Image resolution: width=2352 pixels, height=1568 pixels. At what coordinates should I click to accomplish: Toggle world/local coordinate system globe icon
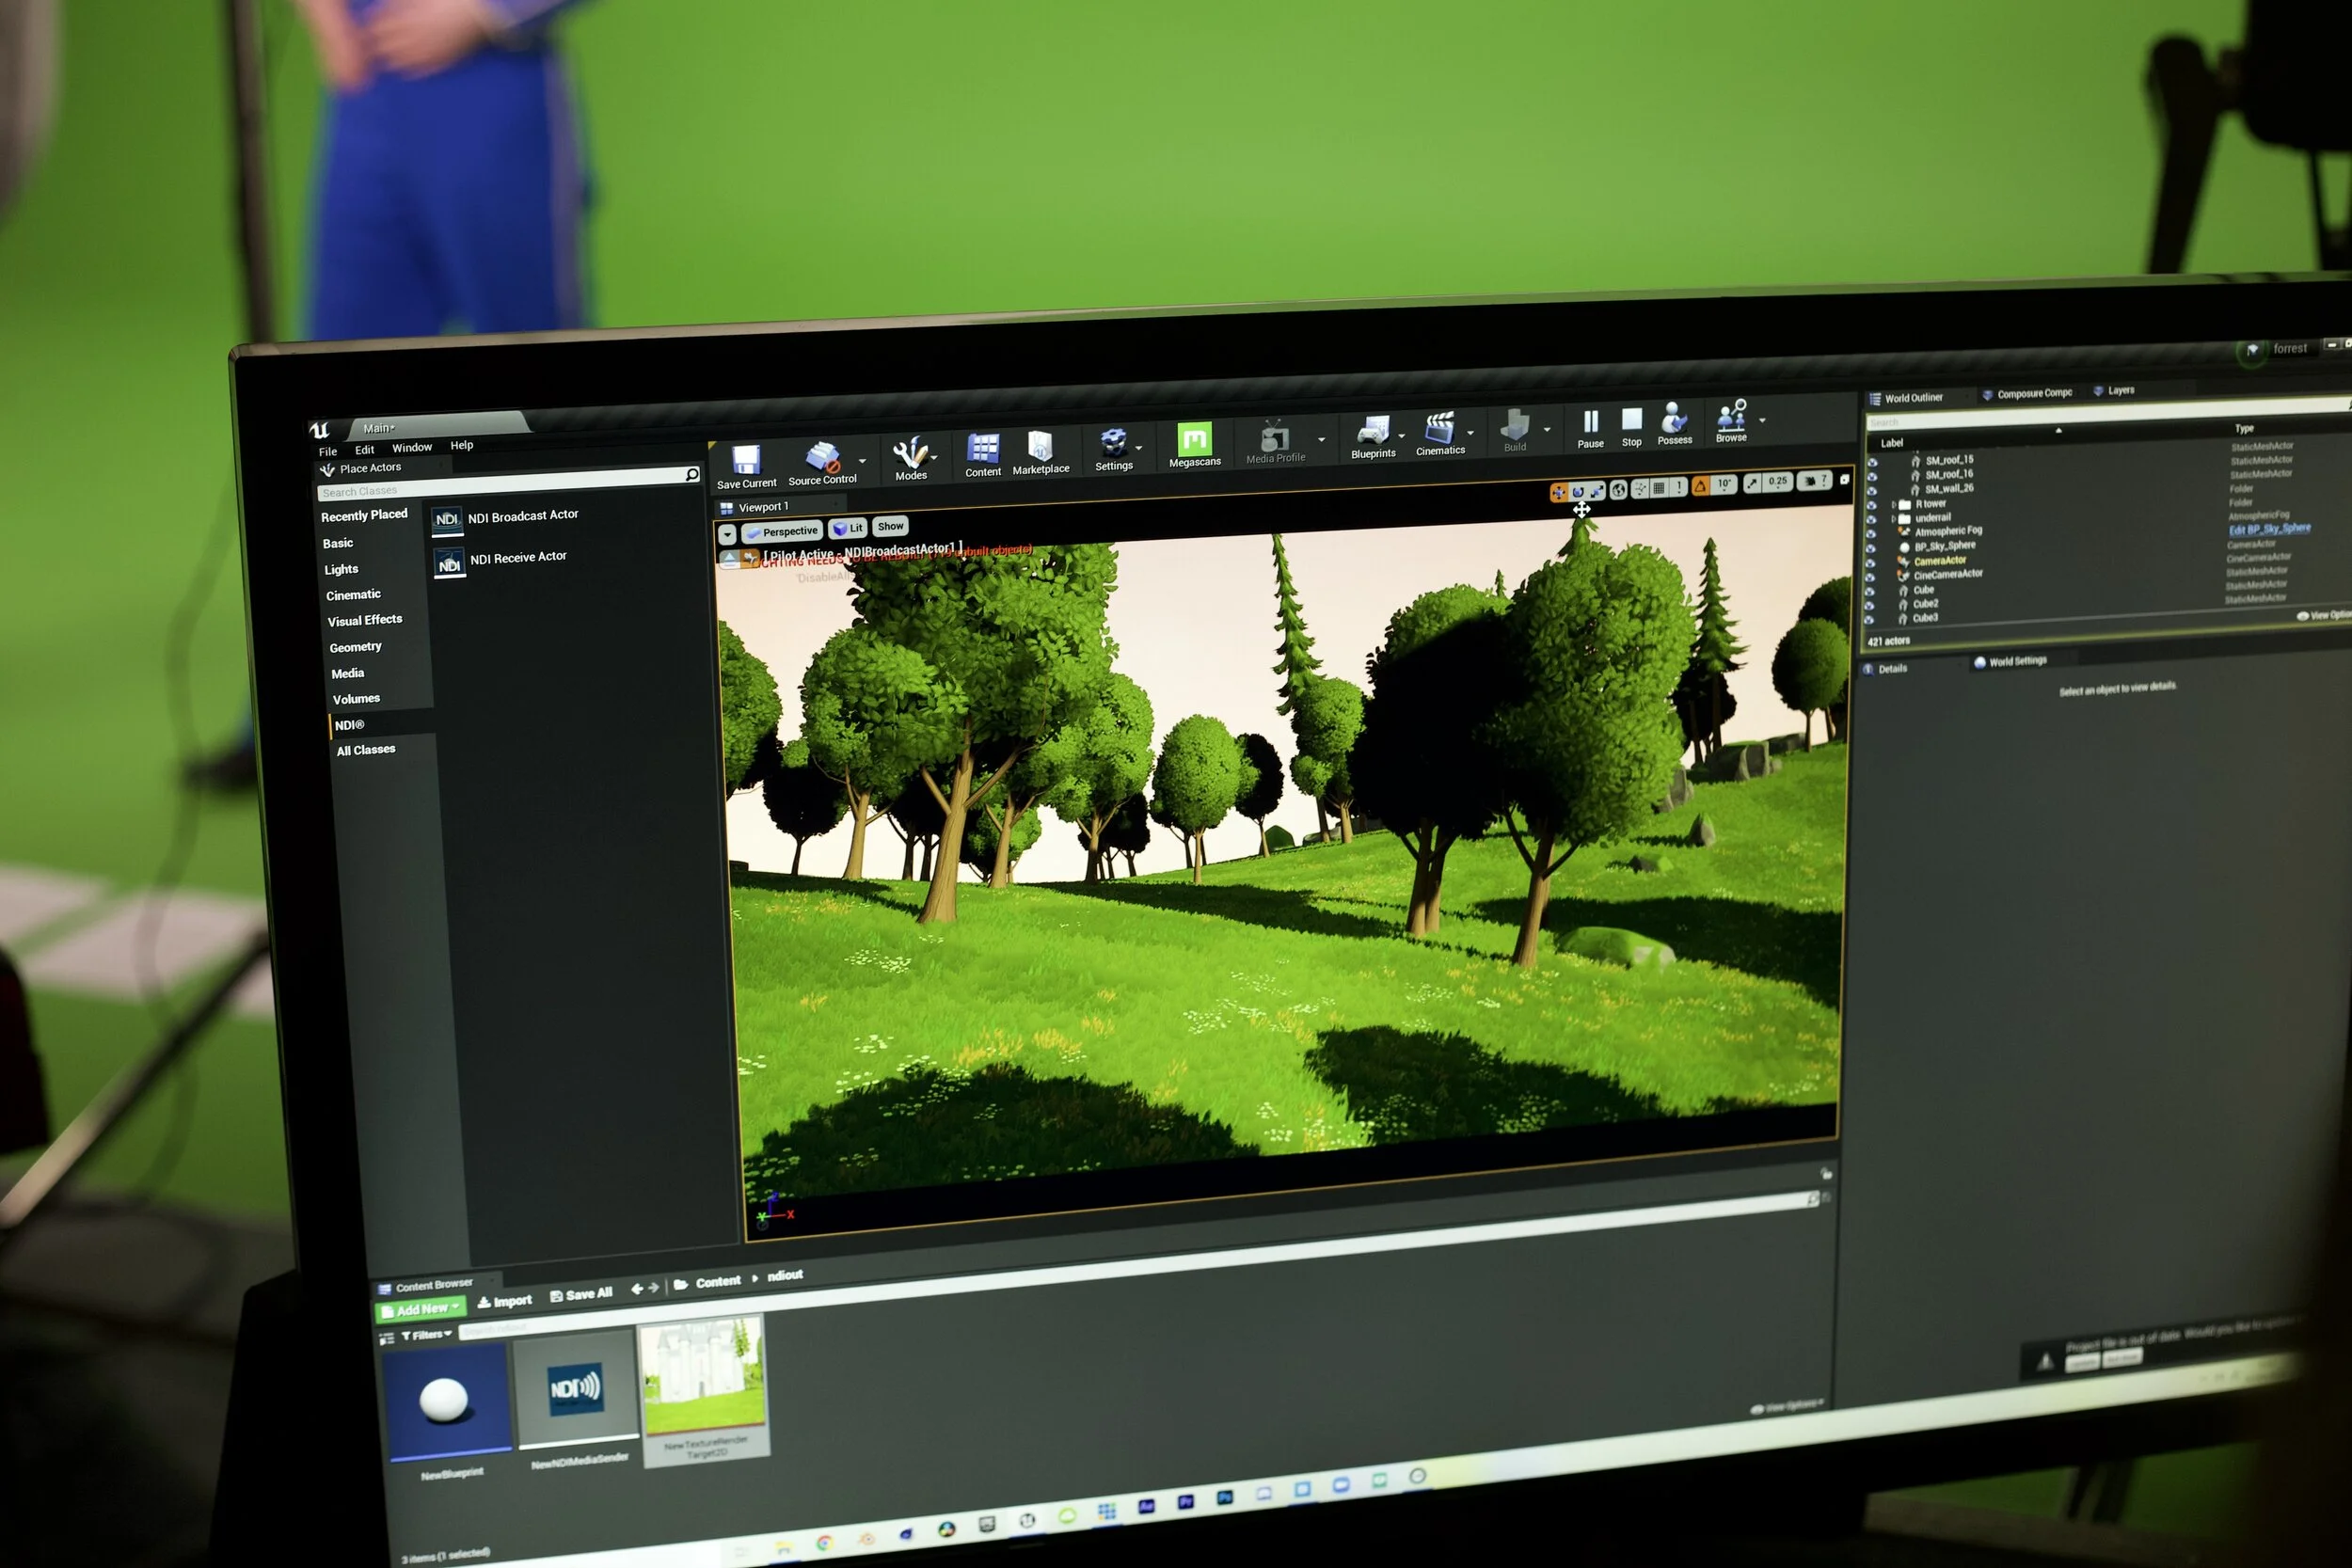(x=1618, y=489)
